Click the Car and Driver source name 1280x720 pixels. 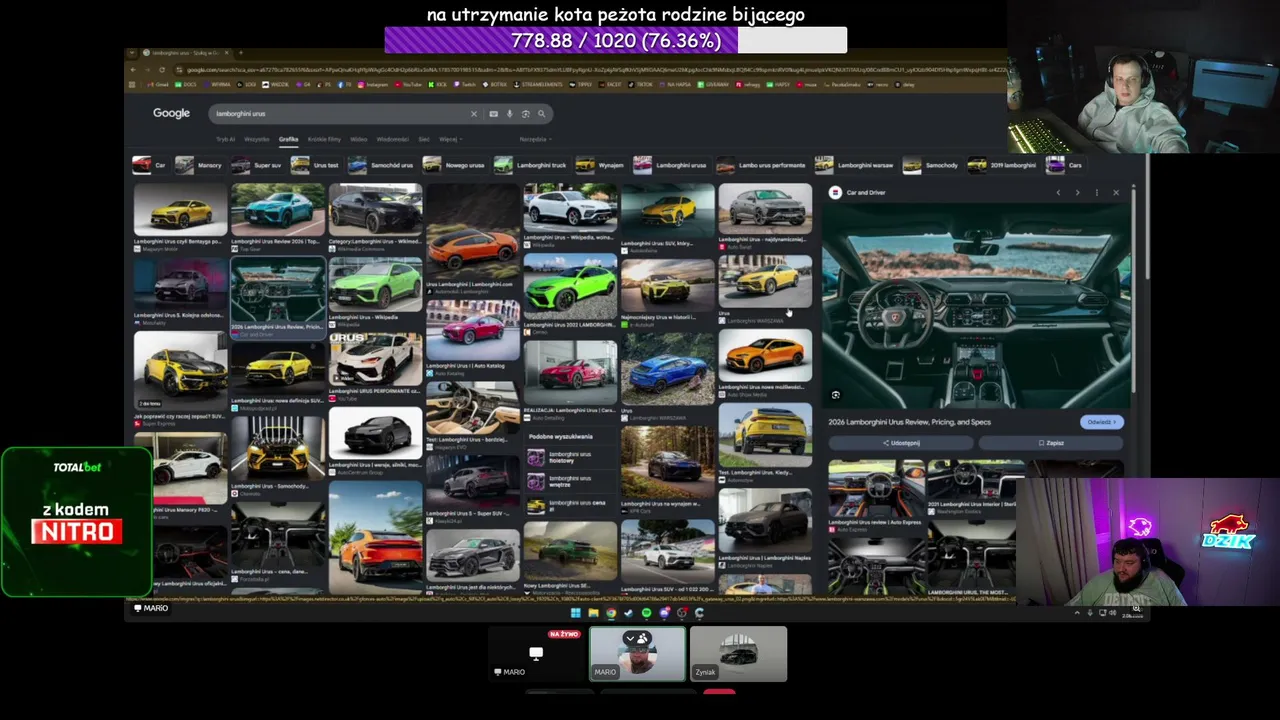pyautogui.click(x=866, y=192)
